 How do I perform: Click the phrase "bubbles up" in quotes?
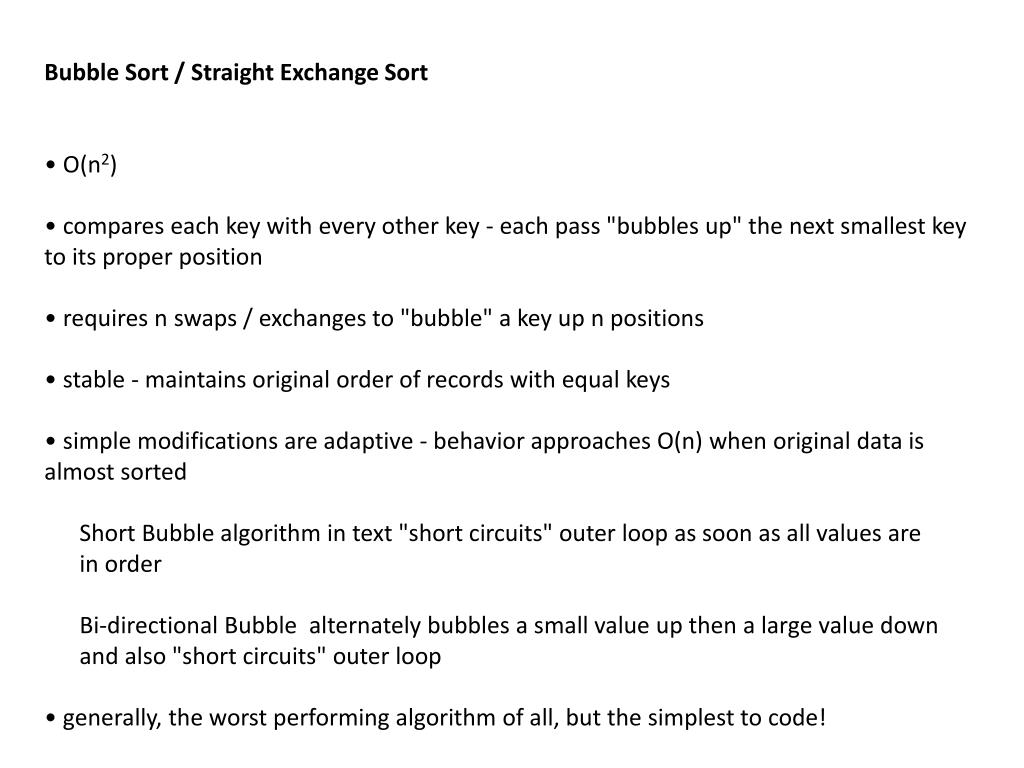click(674, 227)
